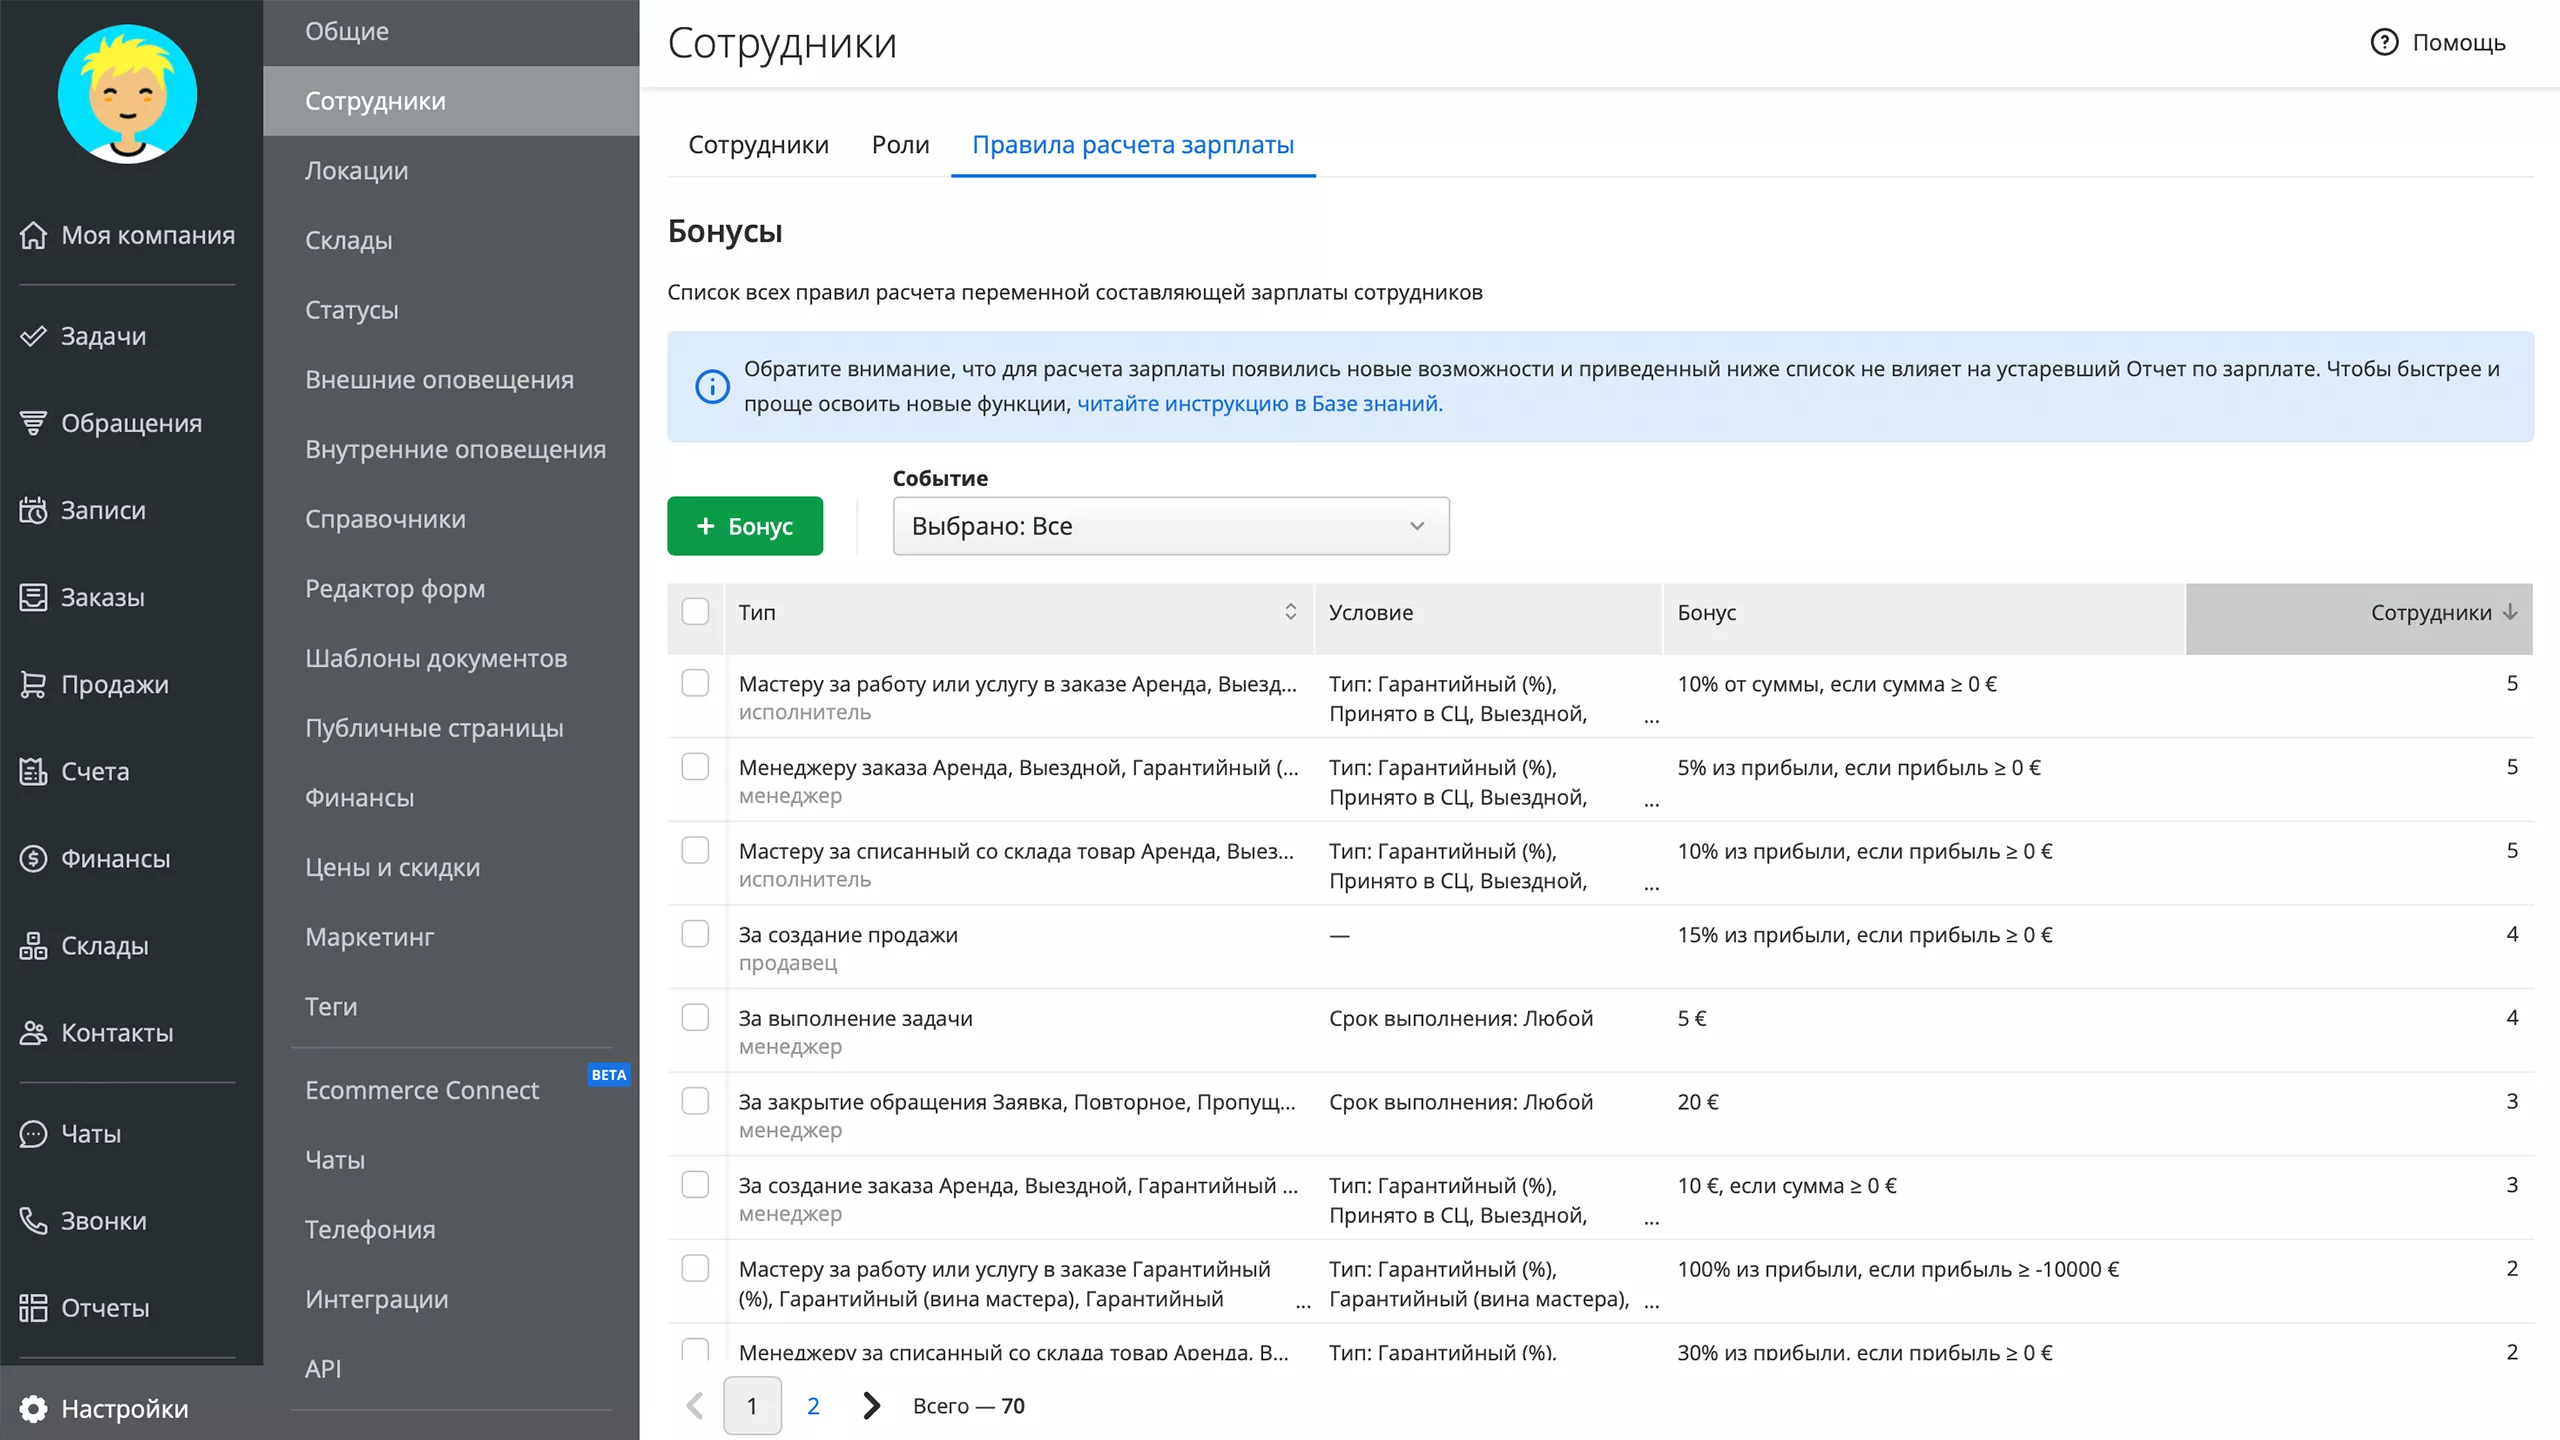Toggle the select-all checkbox in table header
This screenshot has width=2560, height=1440.
[695, 612]
